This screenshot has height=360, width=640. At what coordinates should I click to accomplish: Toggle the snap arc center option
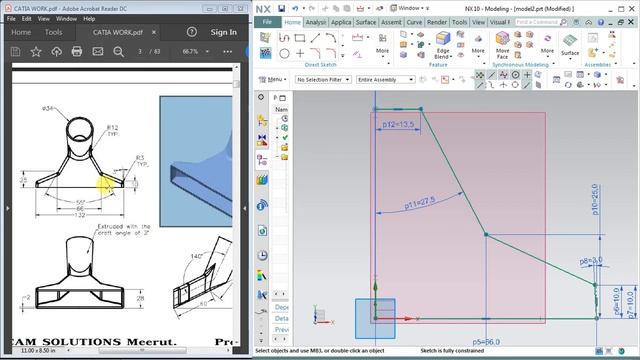(516, 75)
